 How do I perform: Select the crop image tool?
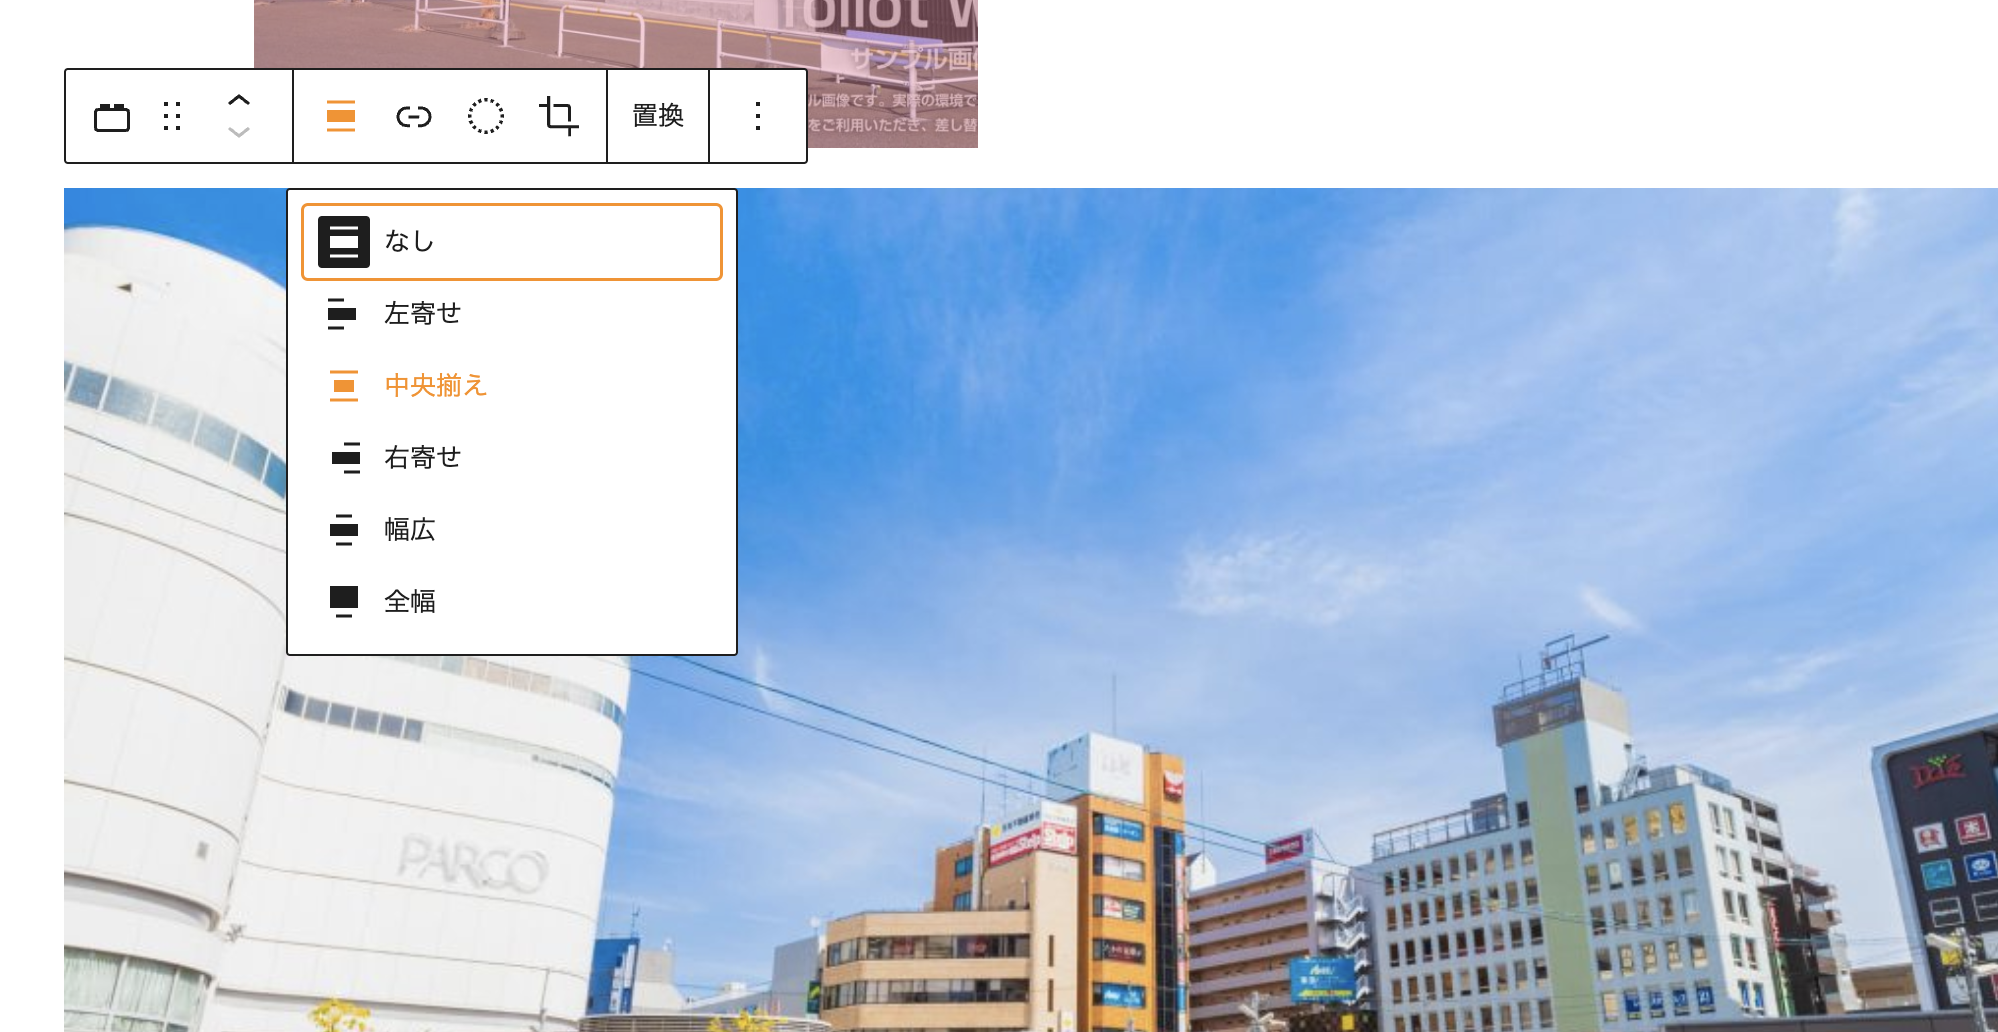click(558, 117)
